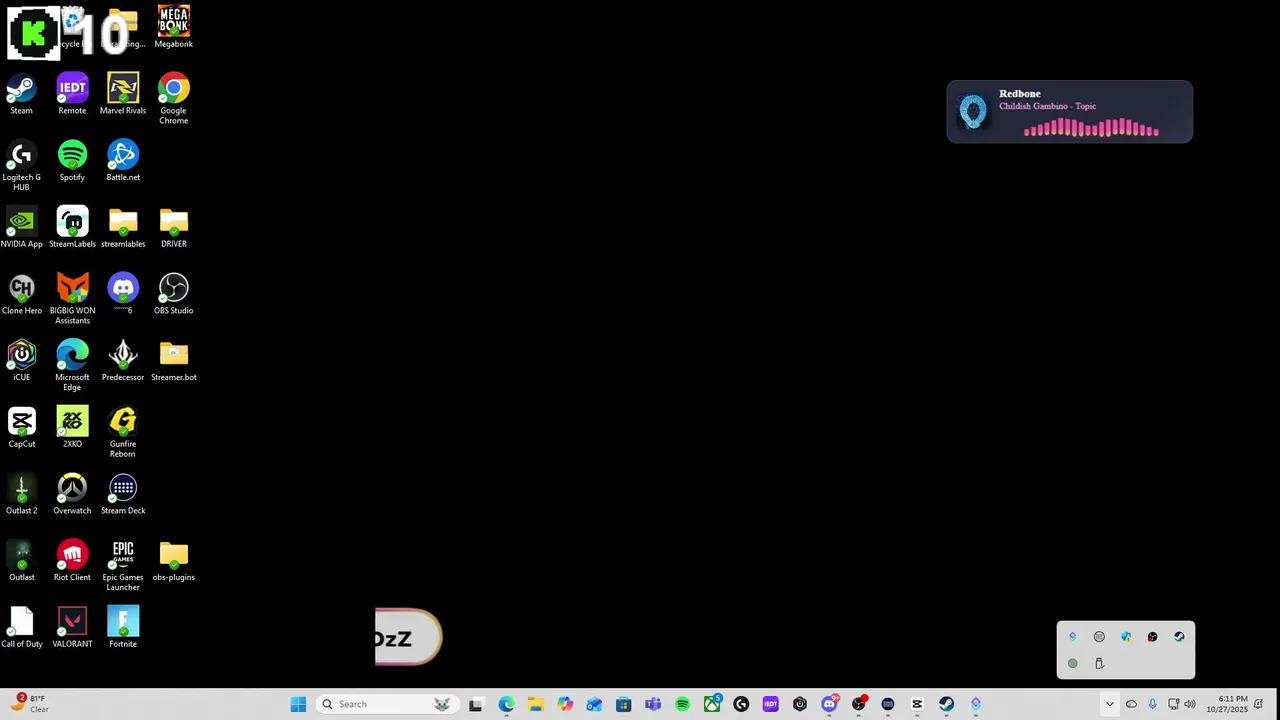Launch Predecessor from the desktop
This screenshot has height=720, width=1280.
[x=123, y=360]
